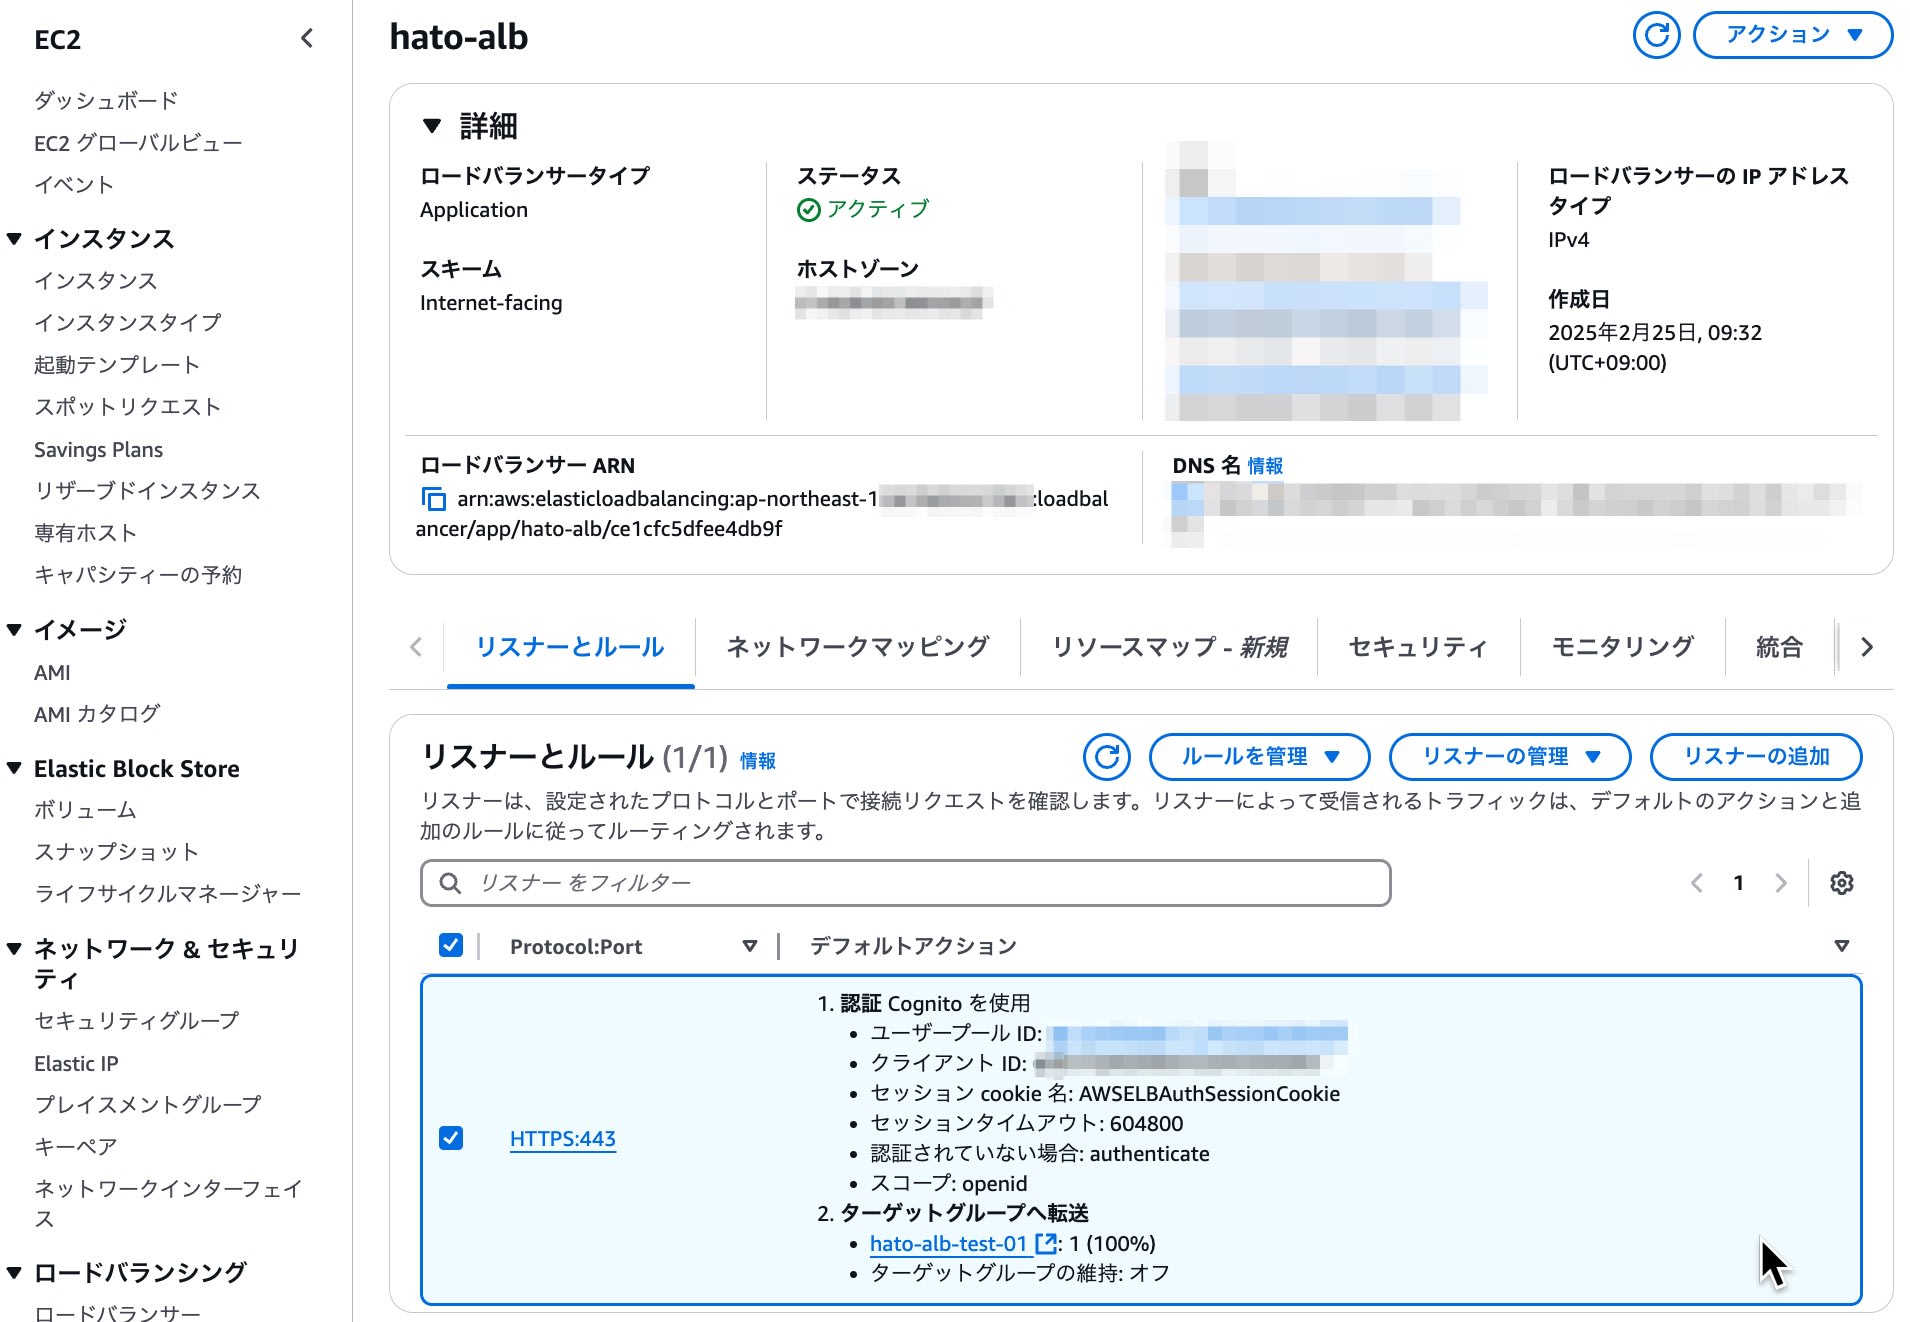This screenshot has width=1910, height=1322.
Task: Switch to リスナーとルール tab
Action: pos(570,647)
